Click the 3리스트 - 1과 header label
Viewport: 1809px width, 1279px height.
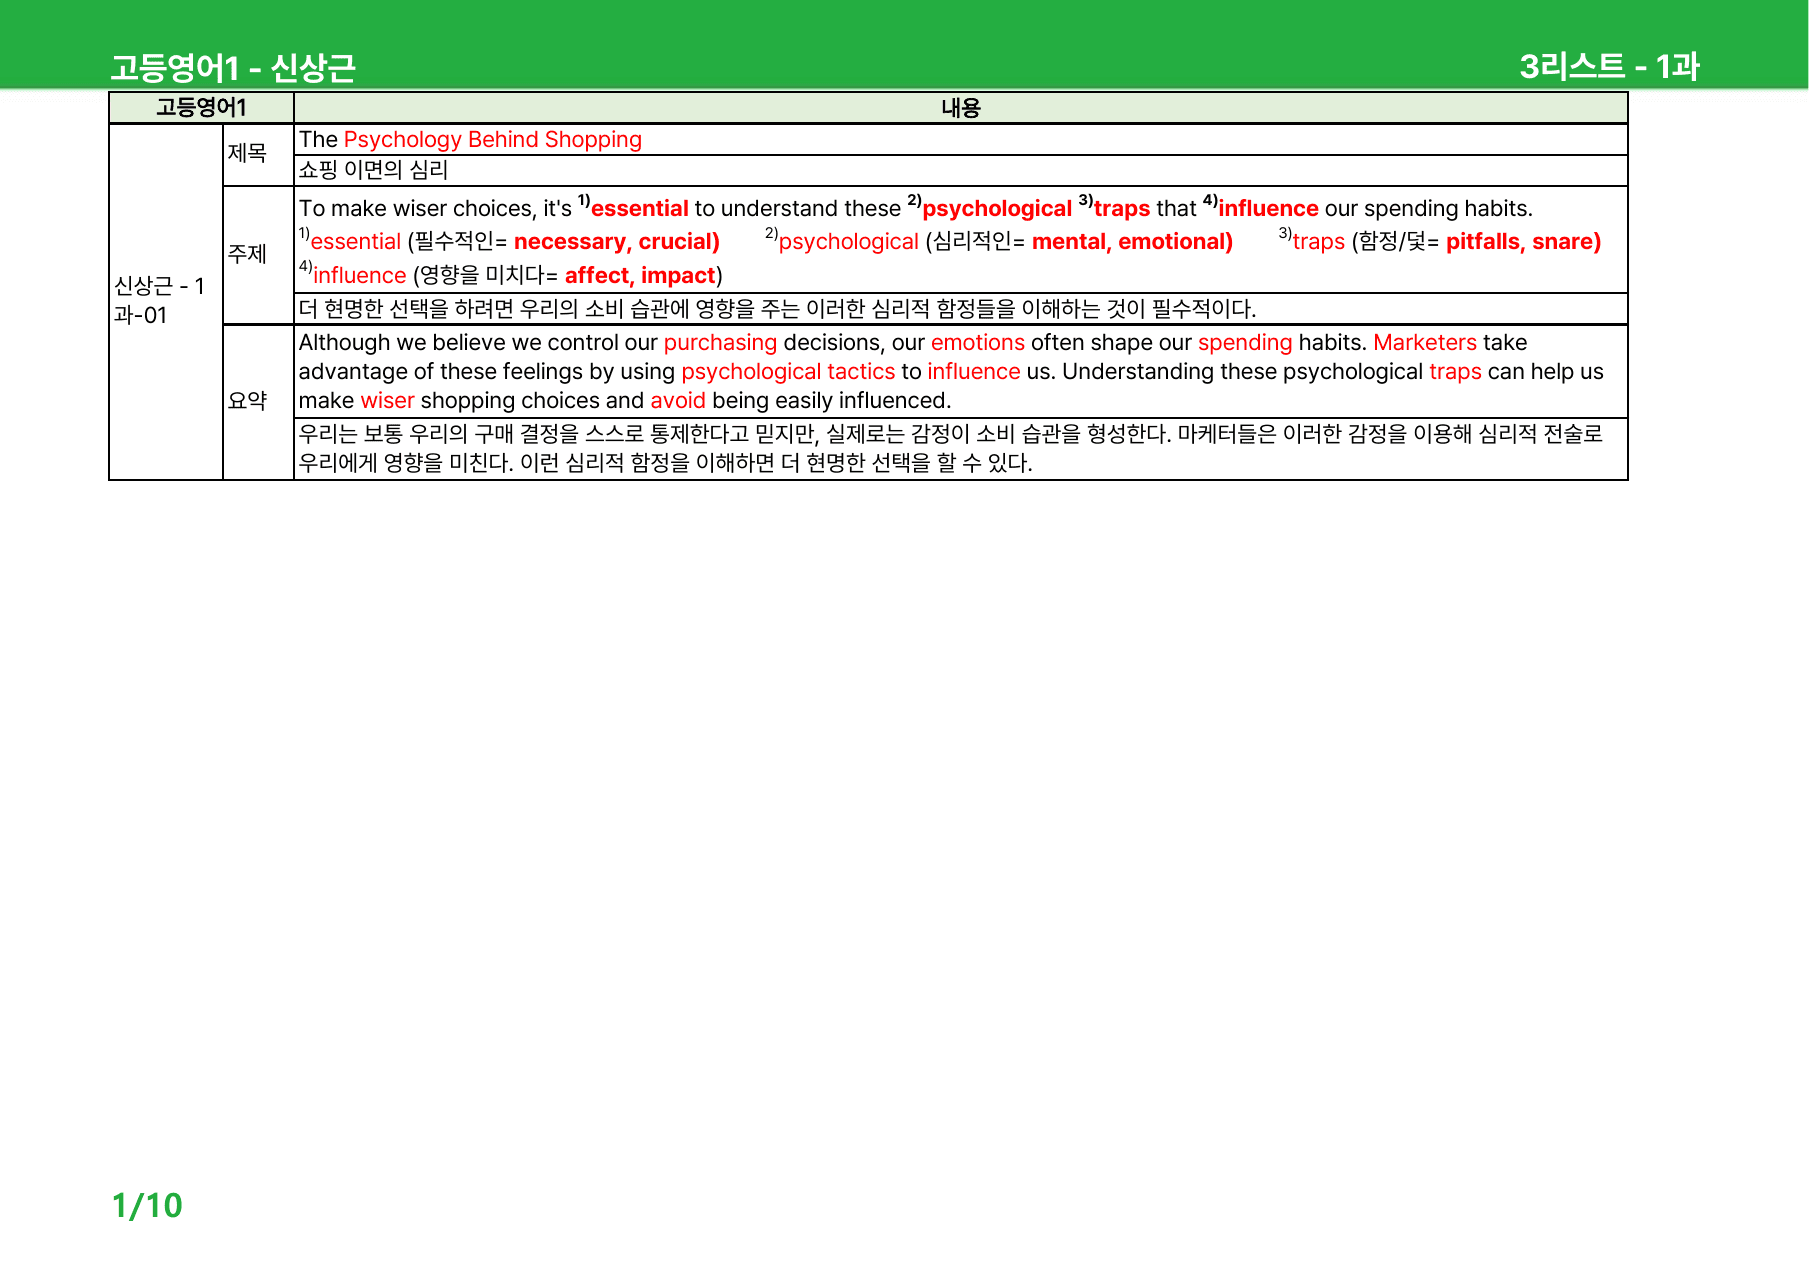click(1609, 66)
